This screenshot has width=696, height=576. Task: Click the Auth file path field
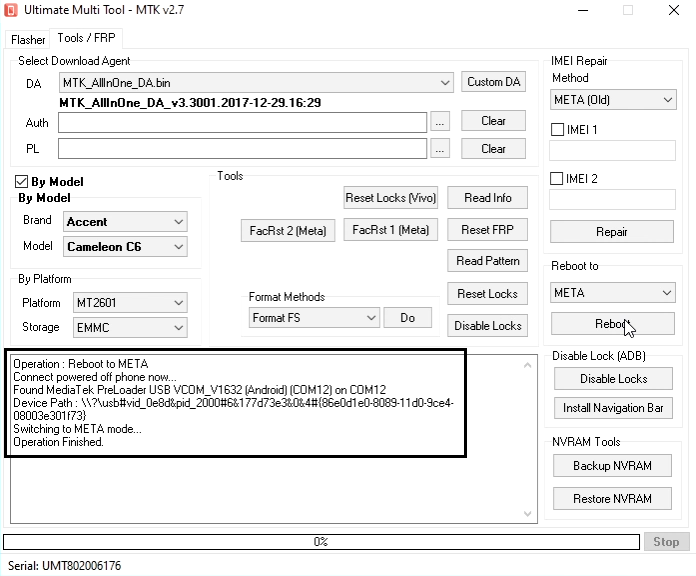[x=242, y=122]
